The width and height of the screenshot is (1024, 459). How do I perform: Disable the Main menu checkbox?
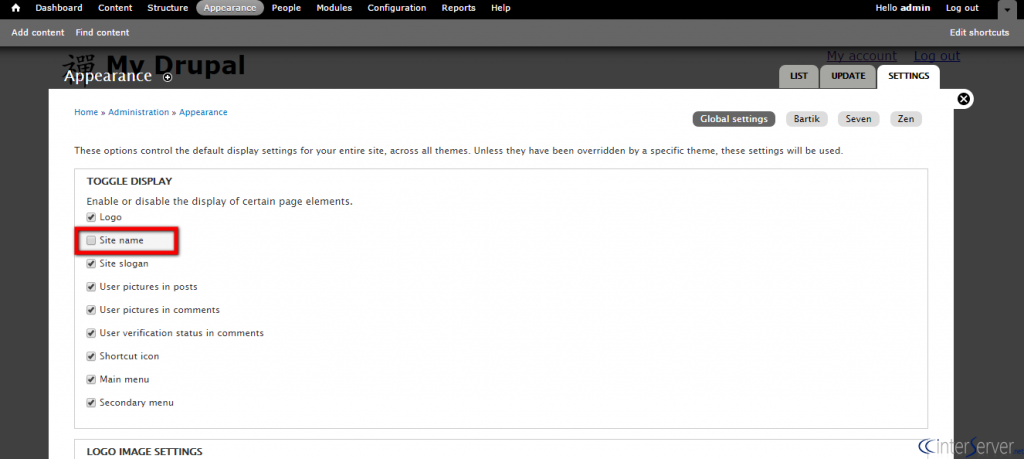(91, 379)
